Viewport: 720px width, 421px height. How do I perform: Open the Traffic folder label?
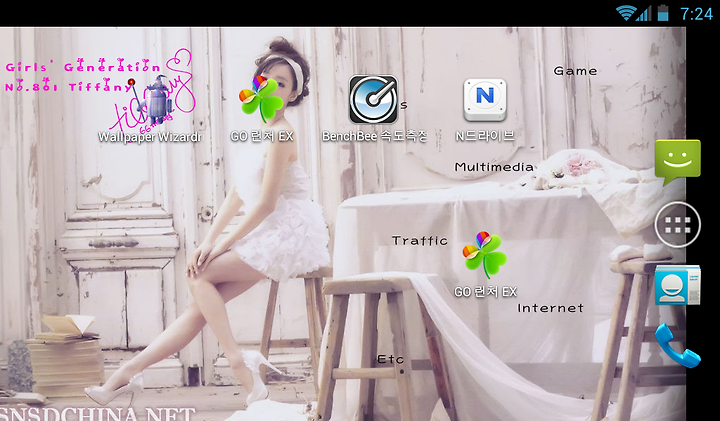tap(420, 241)
